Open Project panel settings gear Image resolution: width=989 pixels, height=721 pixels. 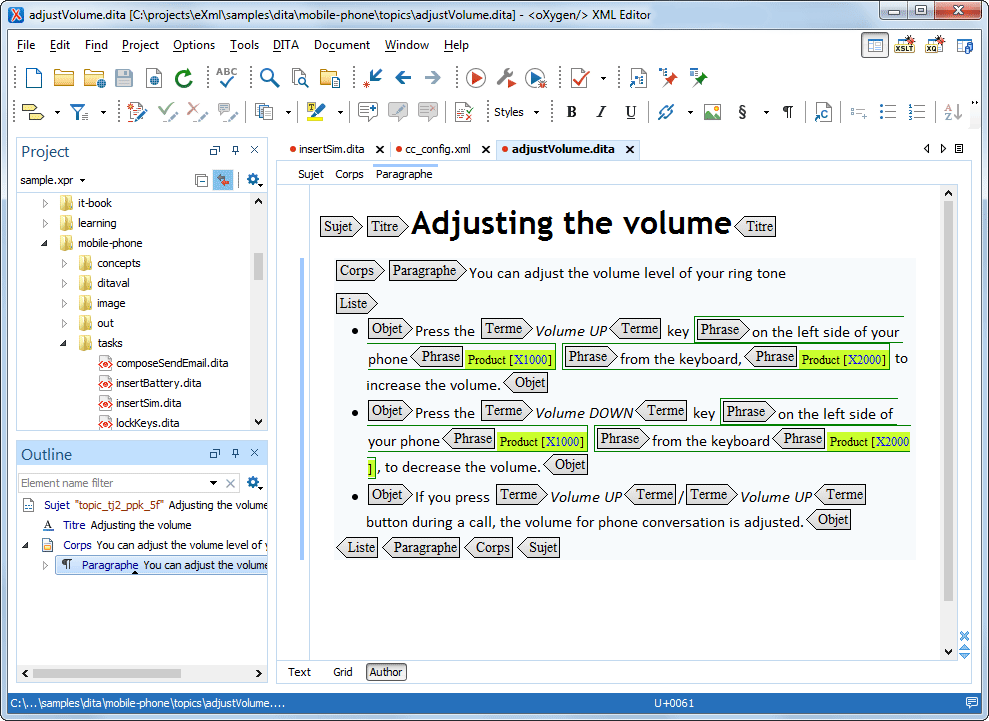254,180
